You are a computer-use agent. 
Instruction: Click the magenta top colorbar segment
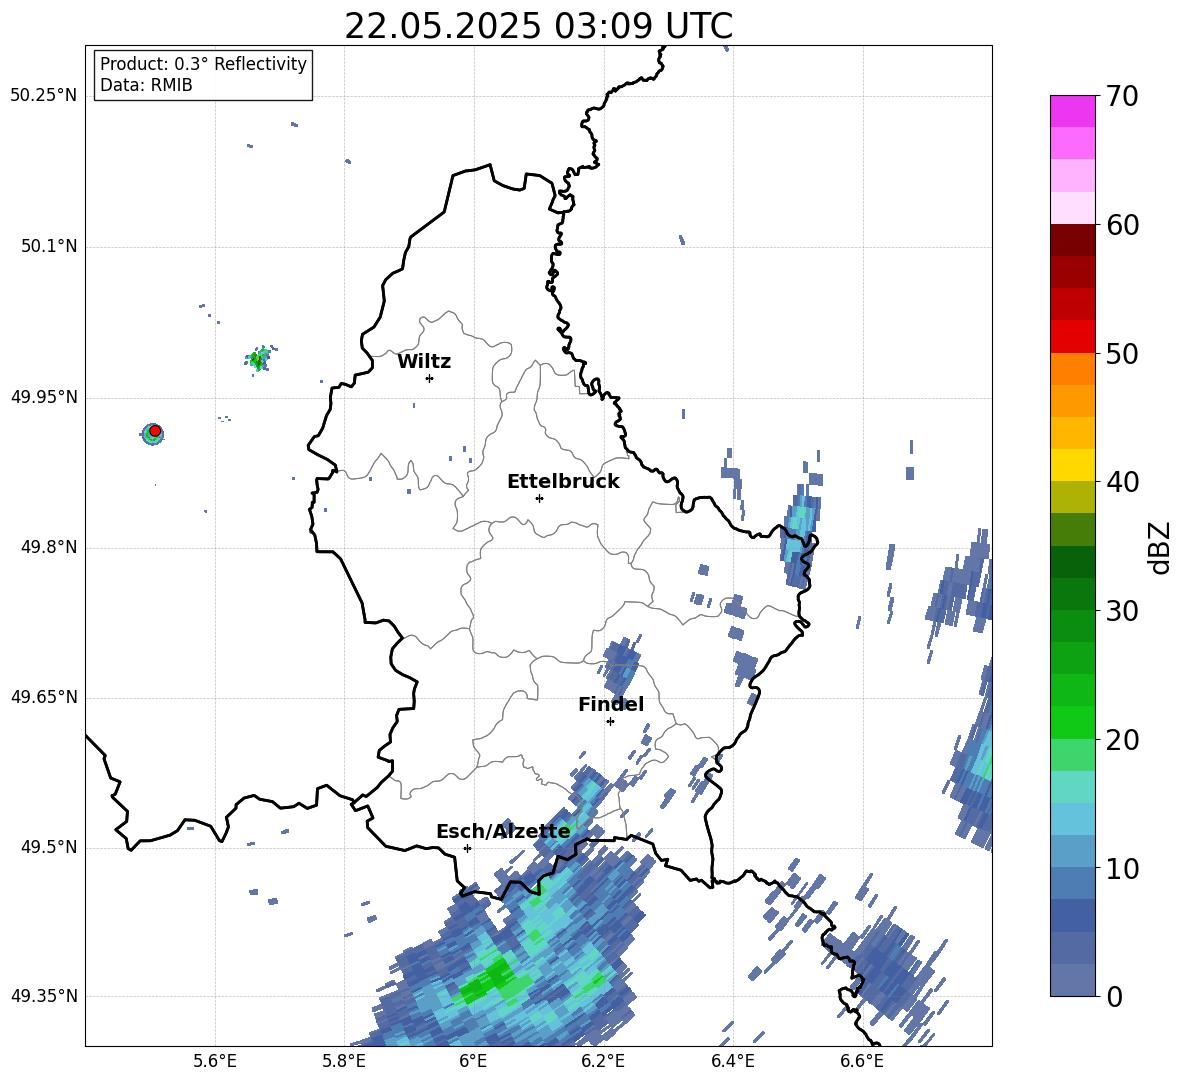[1072, 111]
